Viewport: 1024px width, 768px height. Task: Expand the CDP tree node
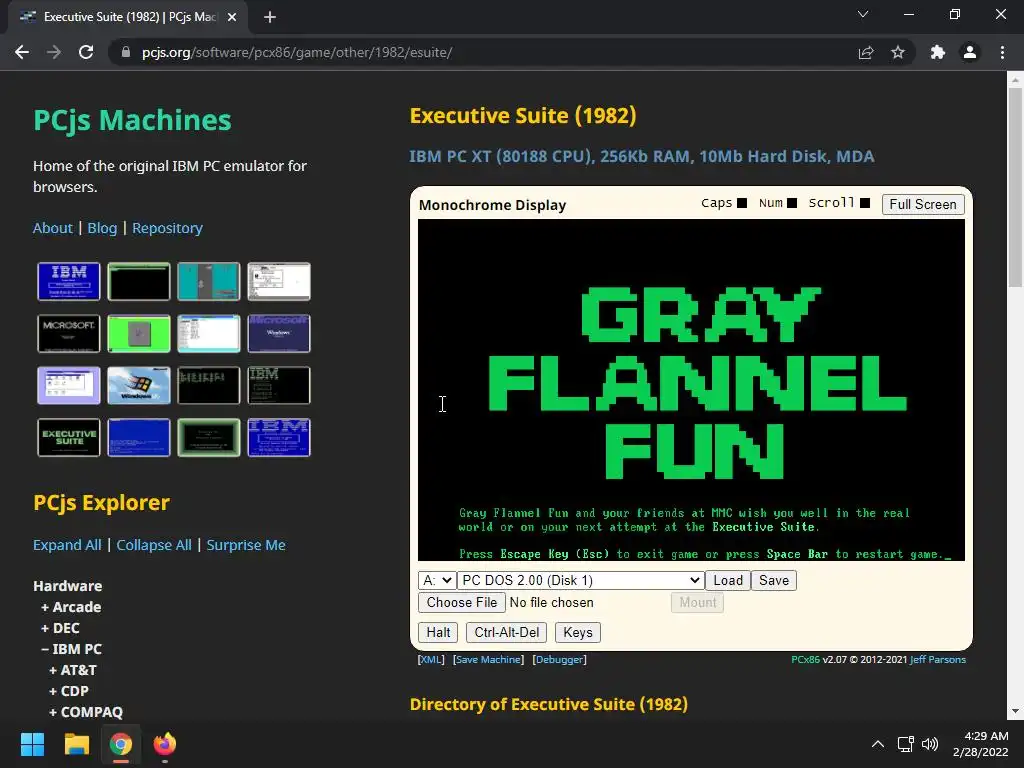coord(69,690)
